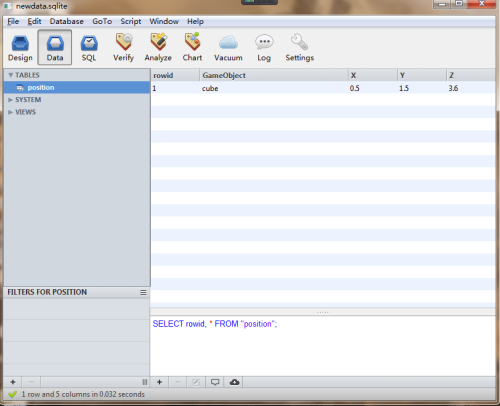Select the cell containing cube
Screen dimensions: 500x406
(274, 88)
